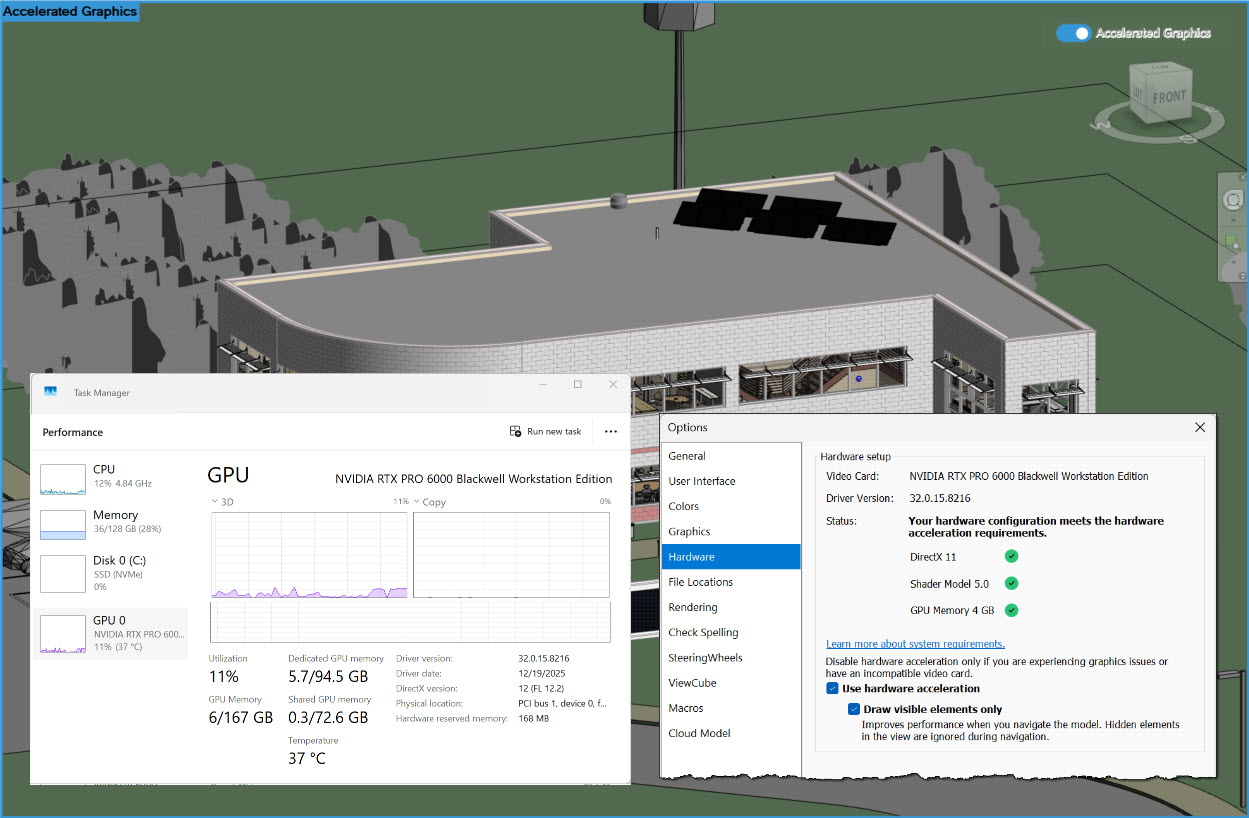The width and height of the screenshot is (1249, 818).
Task: Click Run new task in Task Manager
Action: [545, 431]
